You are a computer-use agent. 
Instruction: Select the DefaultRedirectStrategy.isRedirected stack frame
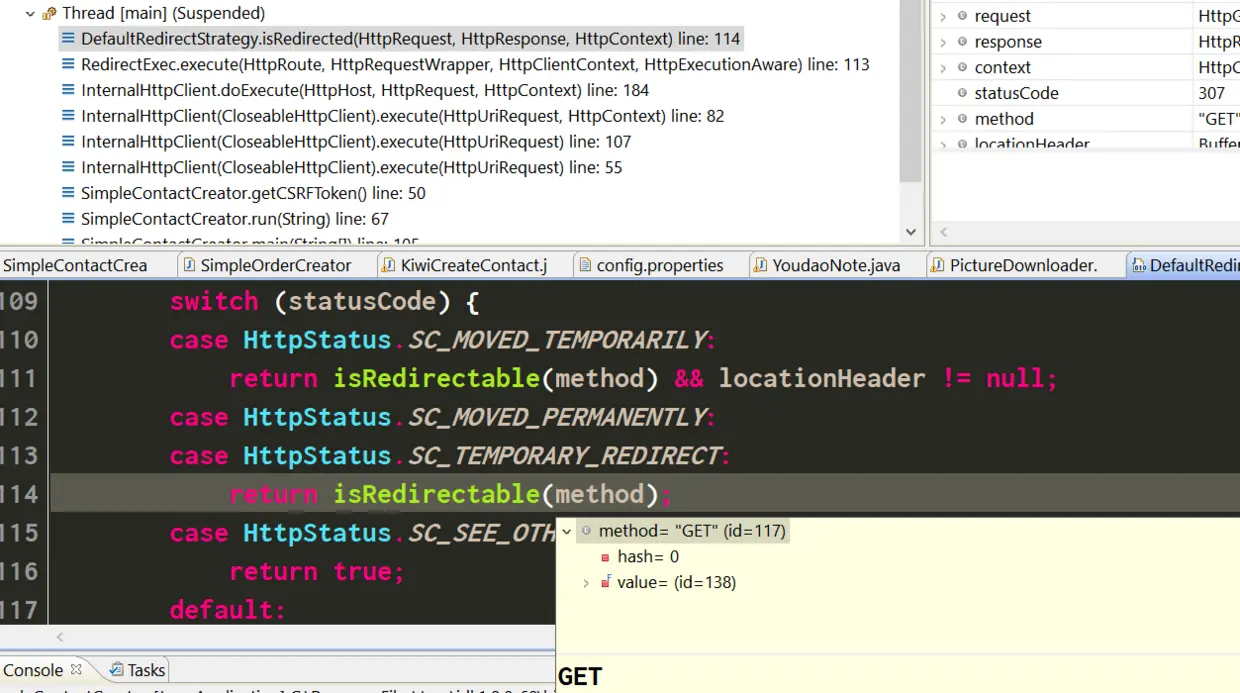[410, 39]
